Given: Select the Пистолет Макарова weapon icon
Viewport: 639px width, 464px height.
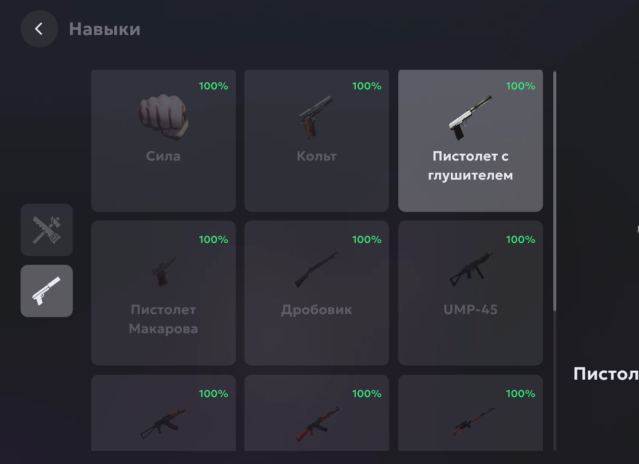Looking at the screenshot, I should (x=163, y=271).
